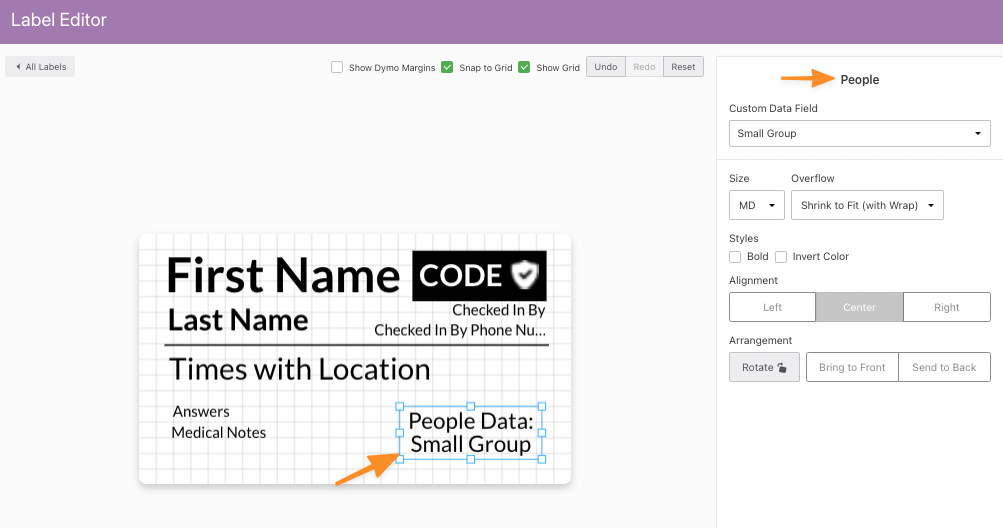Screen dimensions: 1003x528
Task: Undo the last change
Action: click(606, 67)
